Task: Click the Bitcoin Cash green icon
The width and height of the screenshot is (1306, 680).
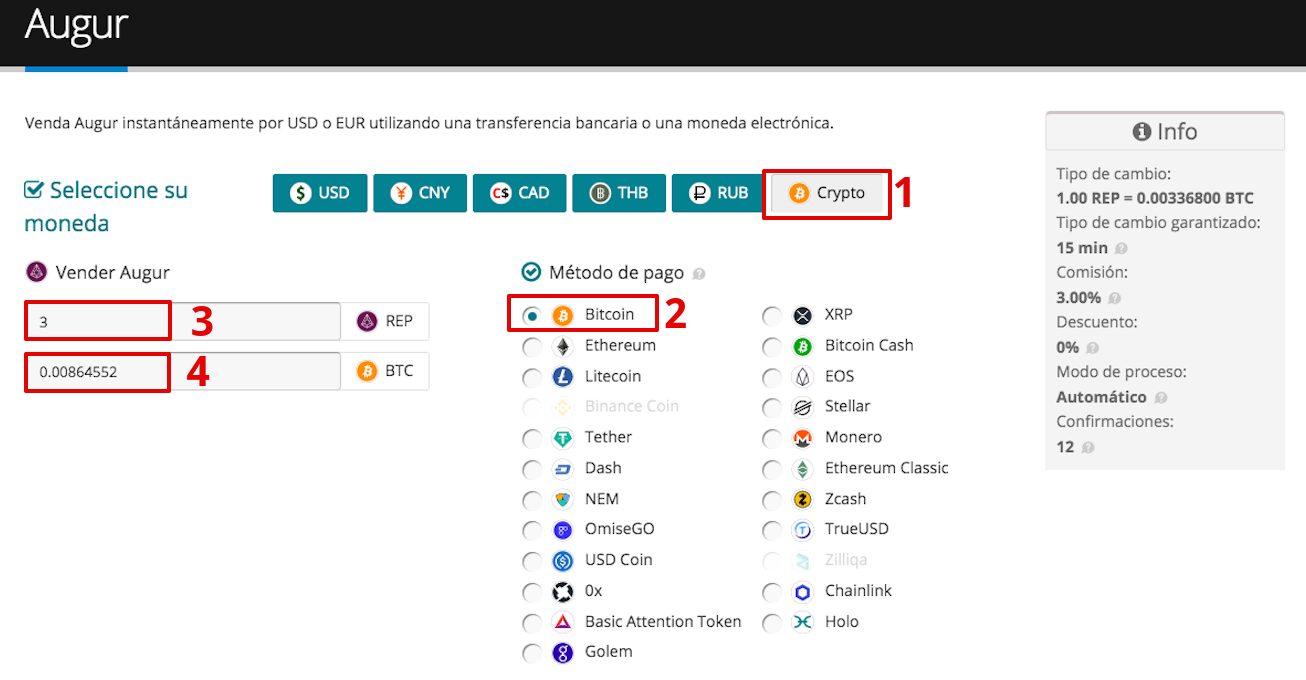Action: point(803,346)
